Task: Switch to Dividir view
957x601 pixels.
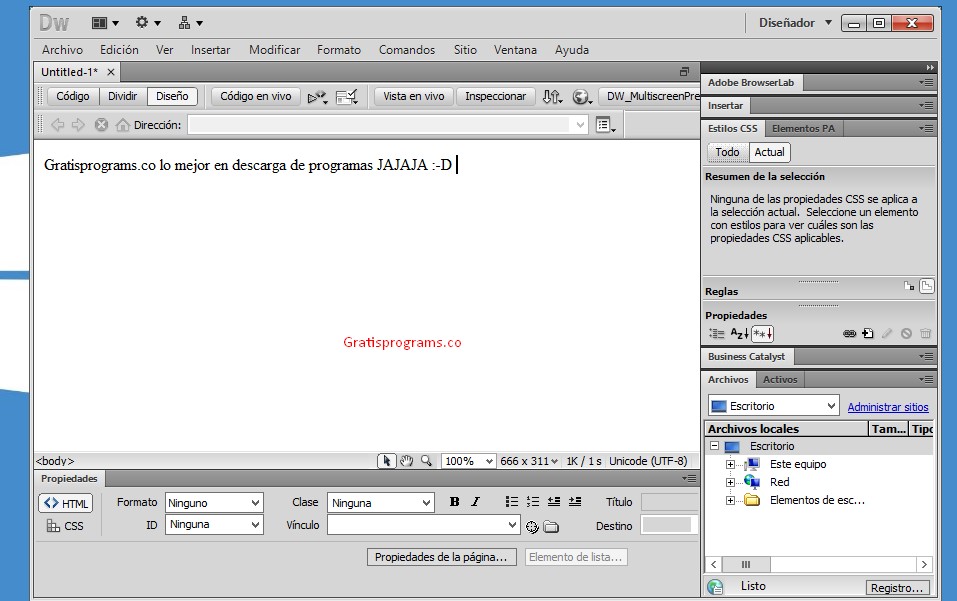Action: [x=123, y=96]
